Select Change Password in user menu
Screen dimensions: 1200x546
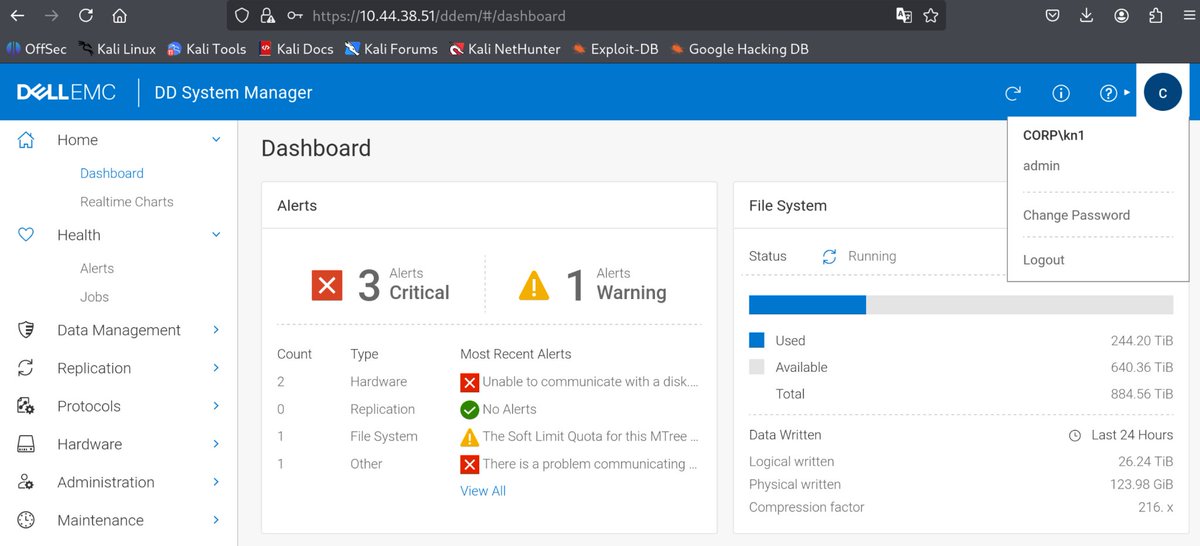tap(1076, 215)
